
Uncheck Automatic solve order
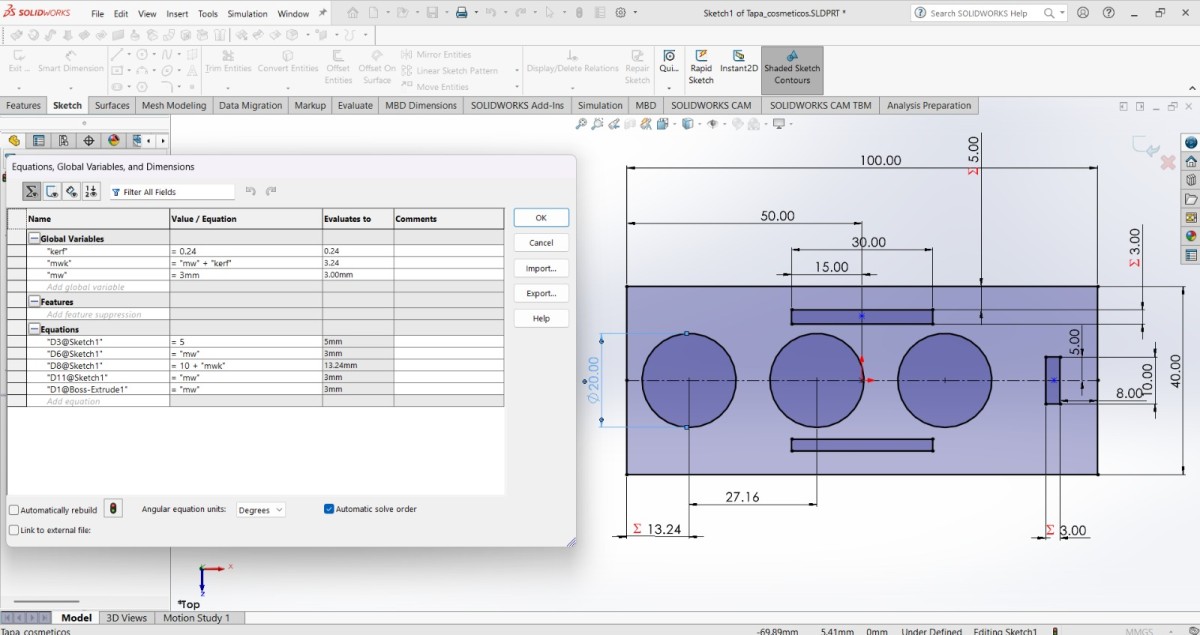point(330,509)
